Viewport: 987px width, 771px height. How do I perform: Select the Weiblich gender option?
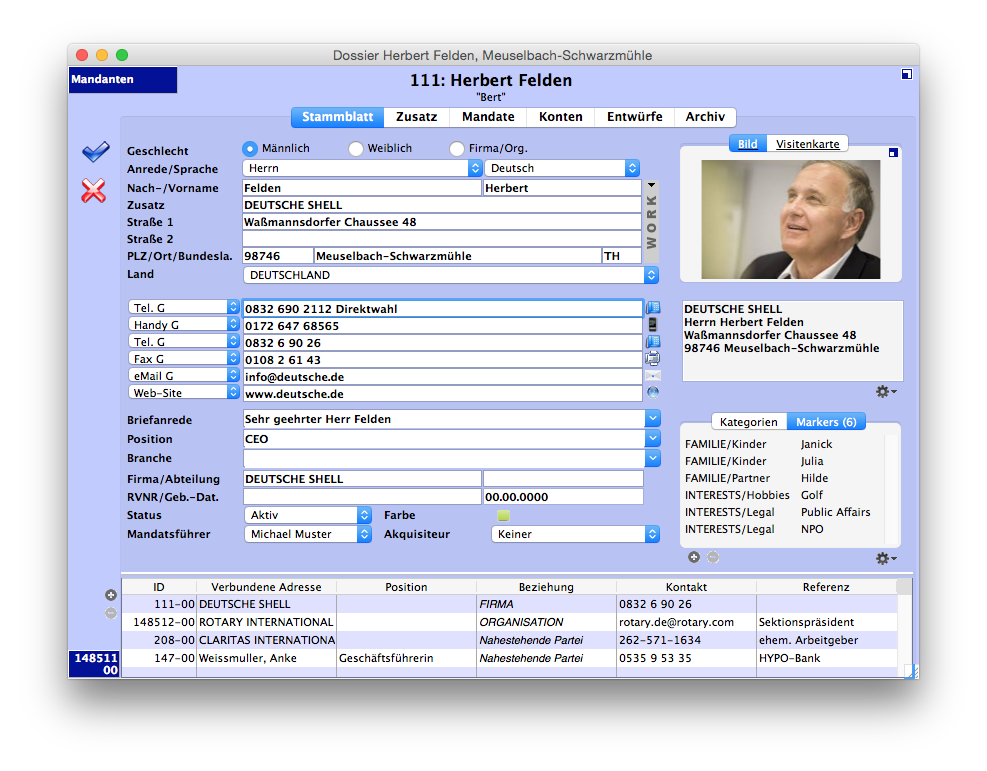tap(355, 148)
